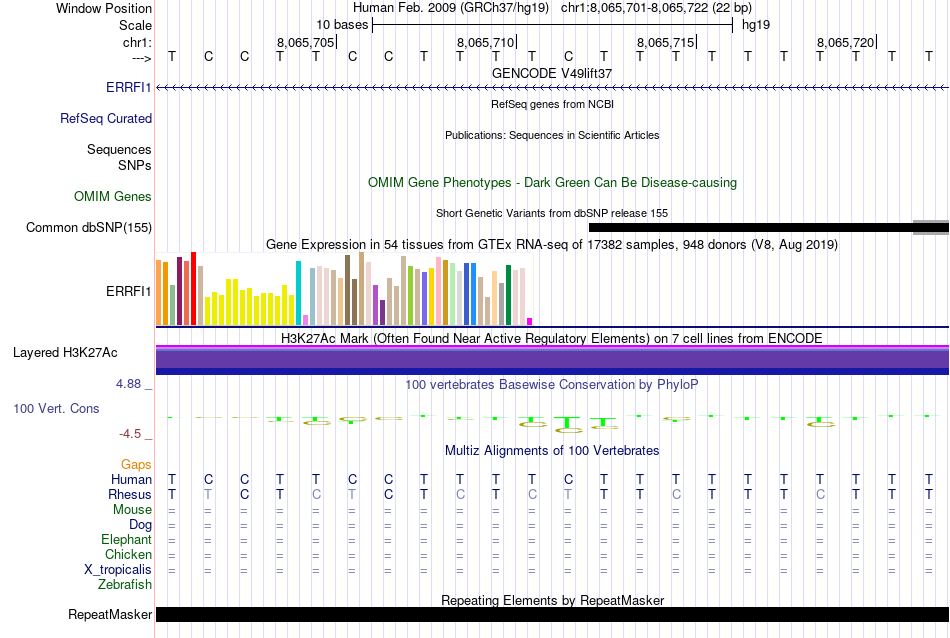Open the 100 Vert. Cons label
950x638 pixels.
(x=56, y=408)
